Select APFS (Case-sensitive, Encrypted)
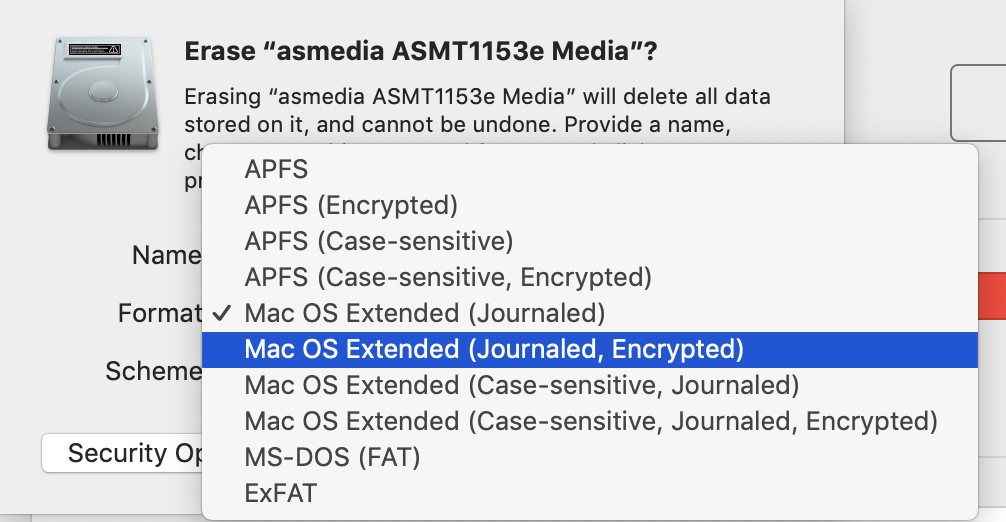 [447, 277]
